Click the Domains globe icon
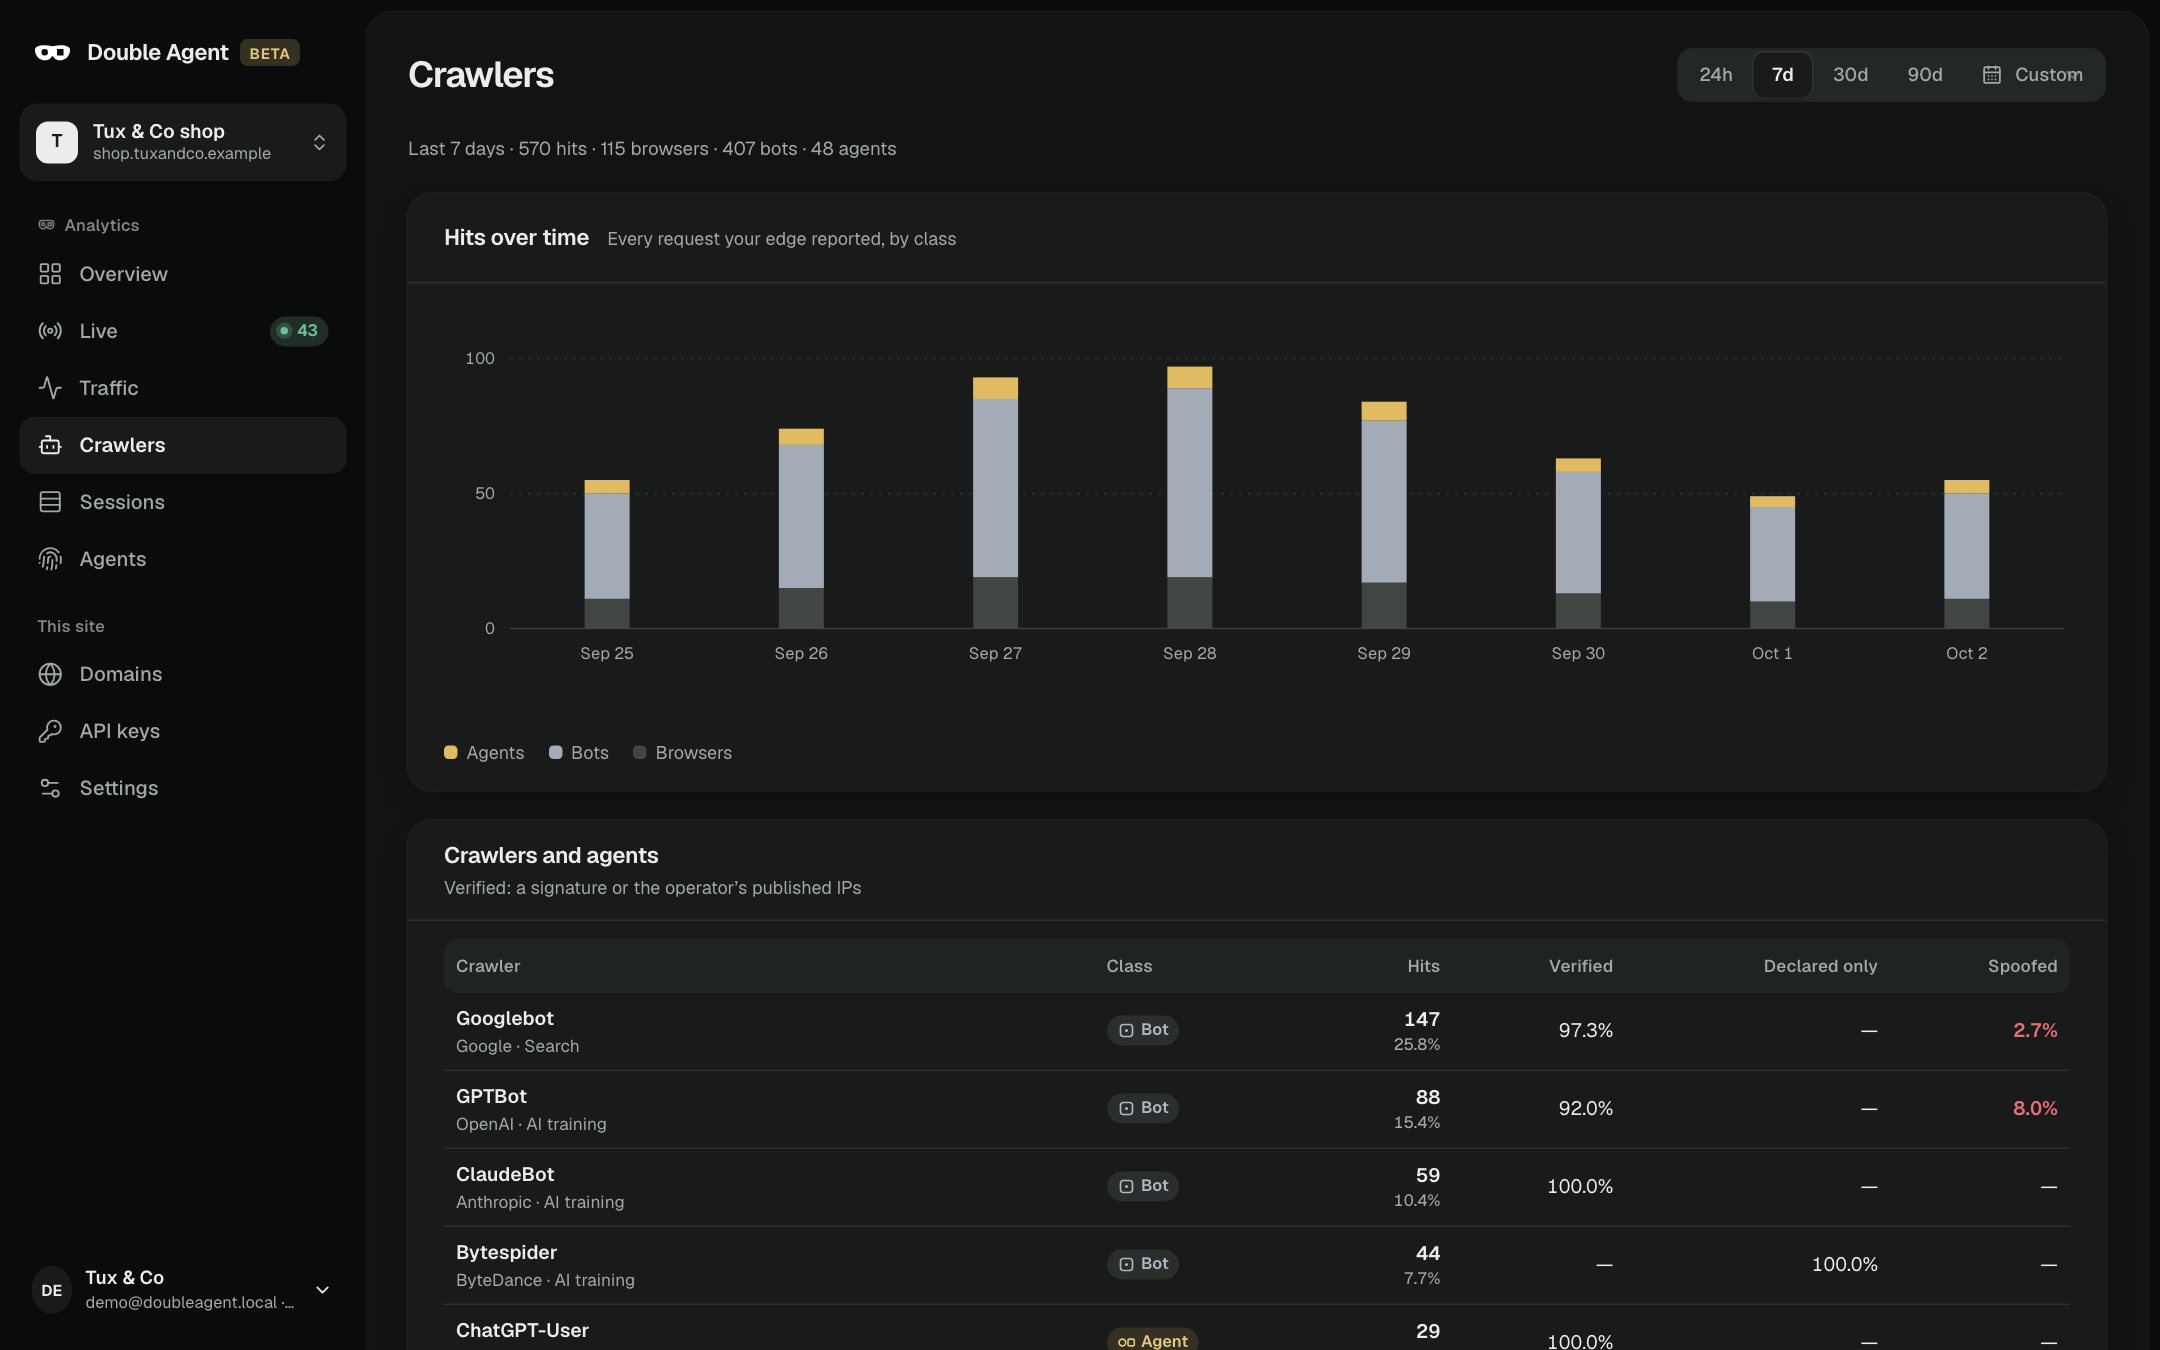 tap(50, 674)
